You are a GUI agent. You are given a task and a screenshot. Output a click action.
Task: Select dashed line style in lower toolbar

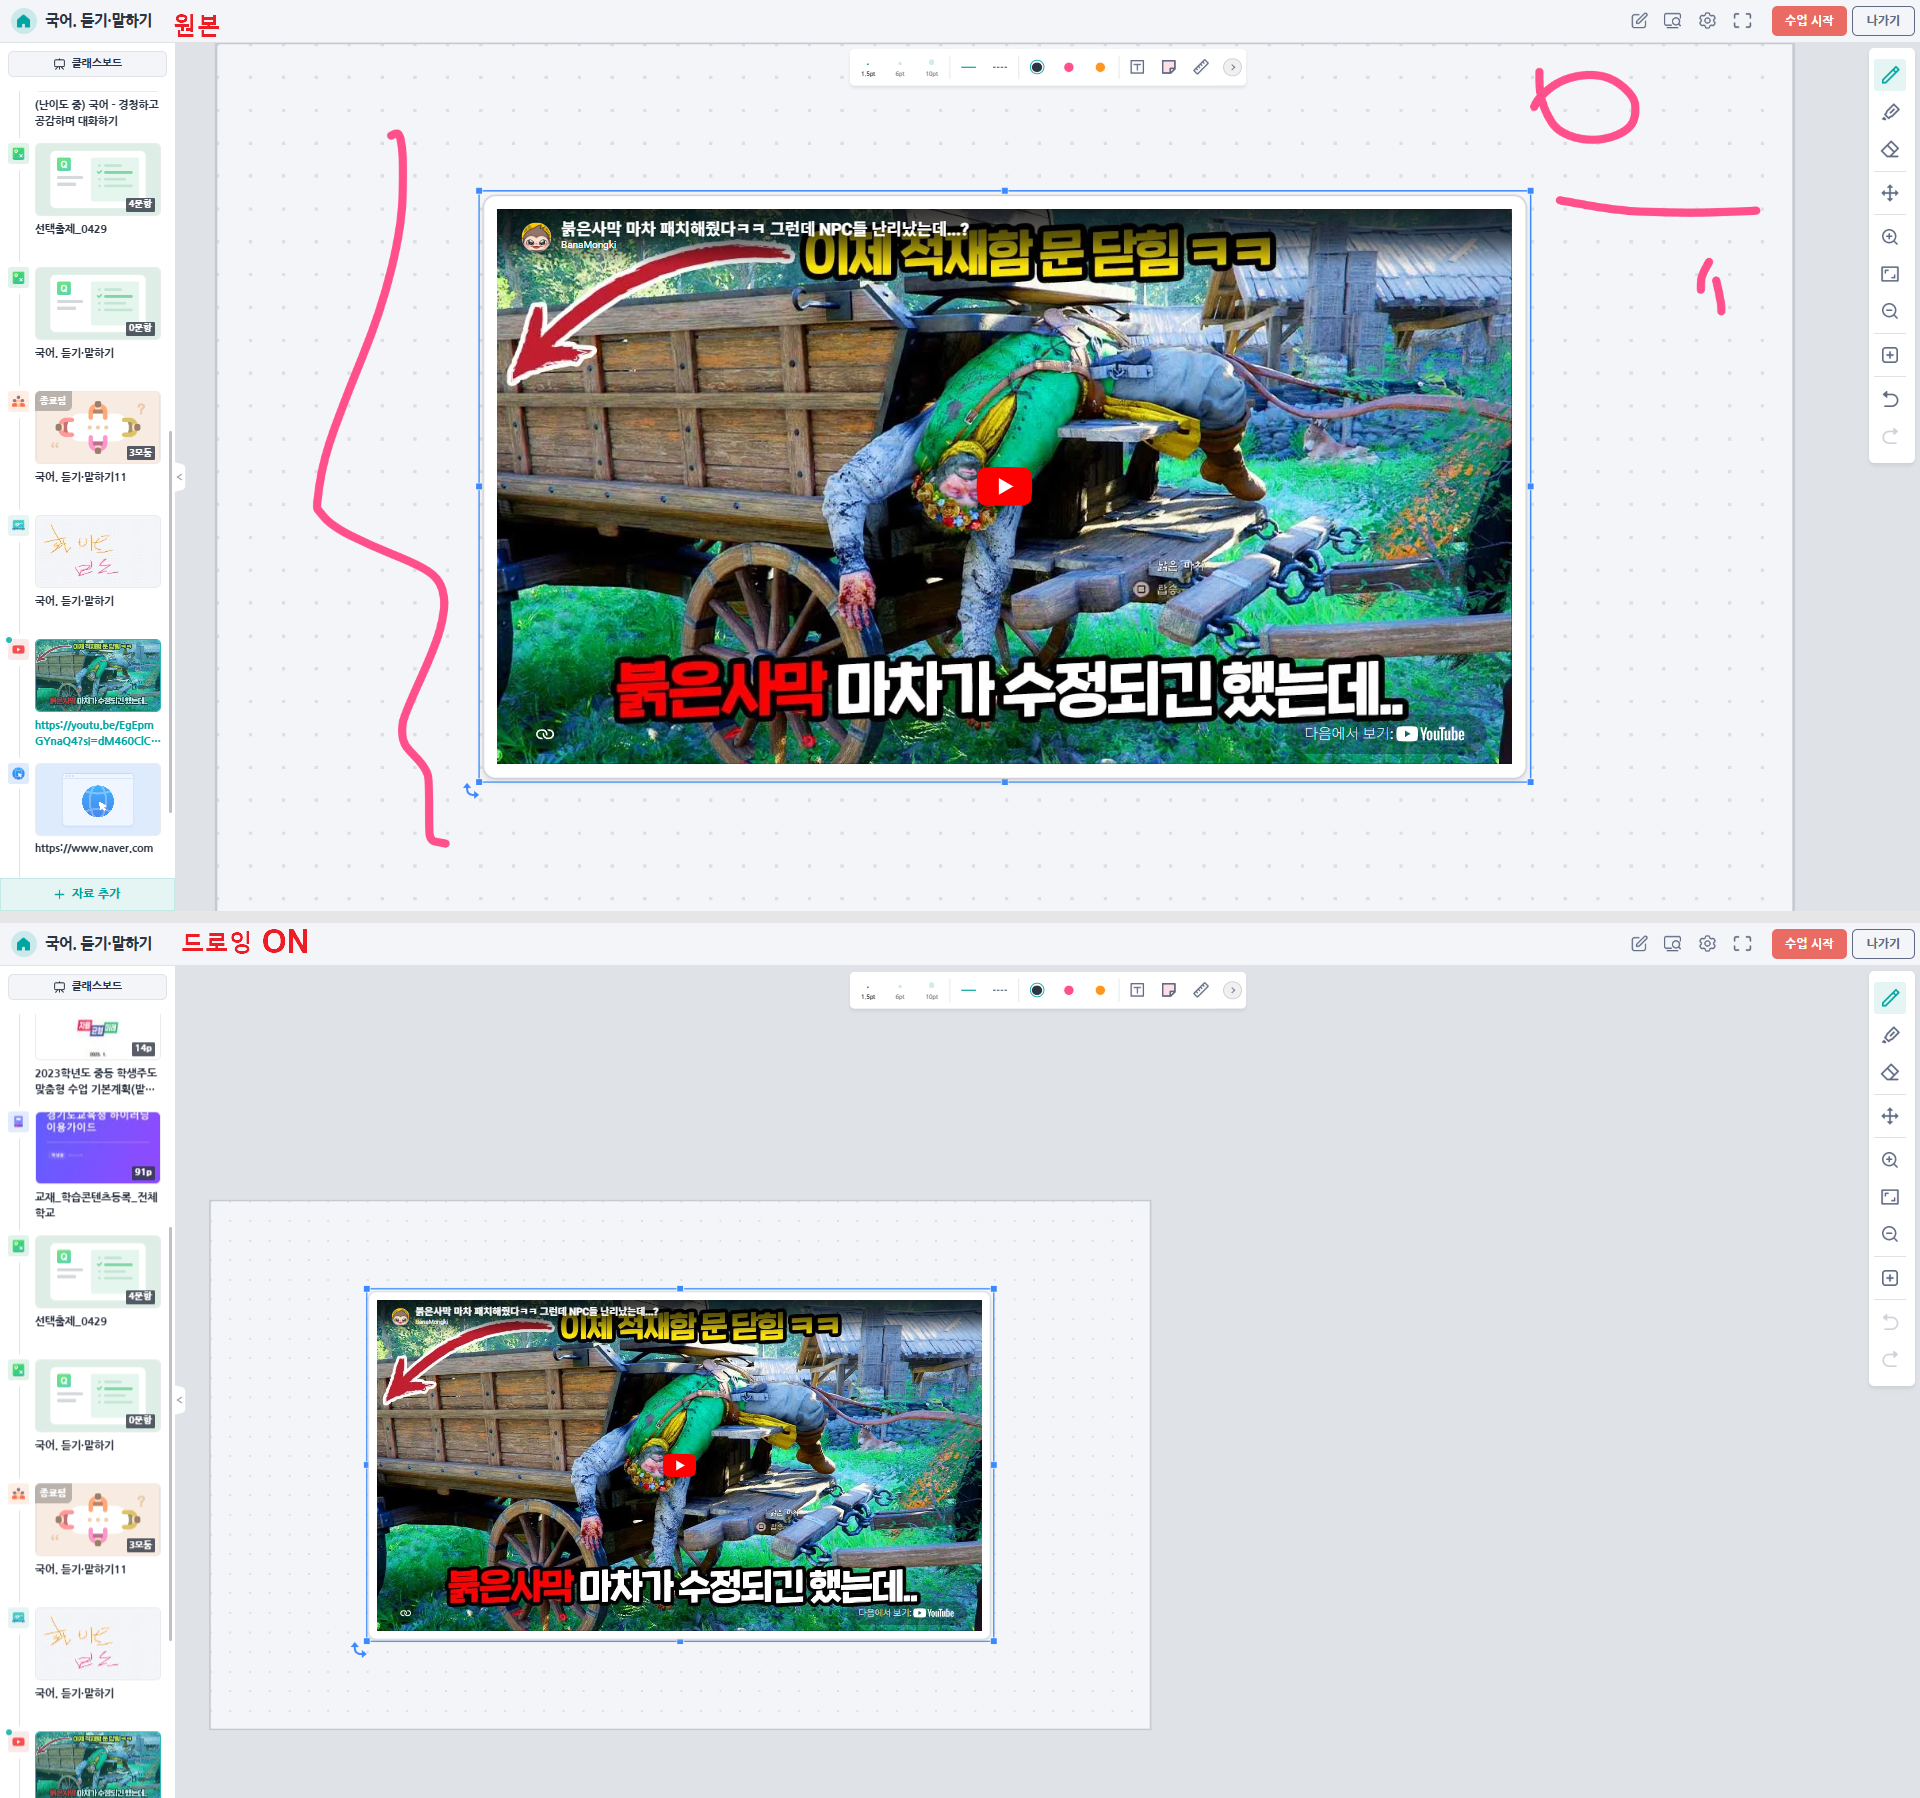pos(1000,990)
